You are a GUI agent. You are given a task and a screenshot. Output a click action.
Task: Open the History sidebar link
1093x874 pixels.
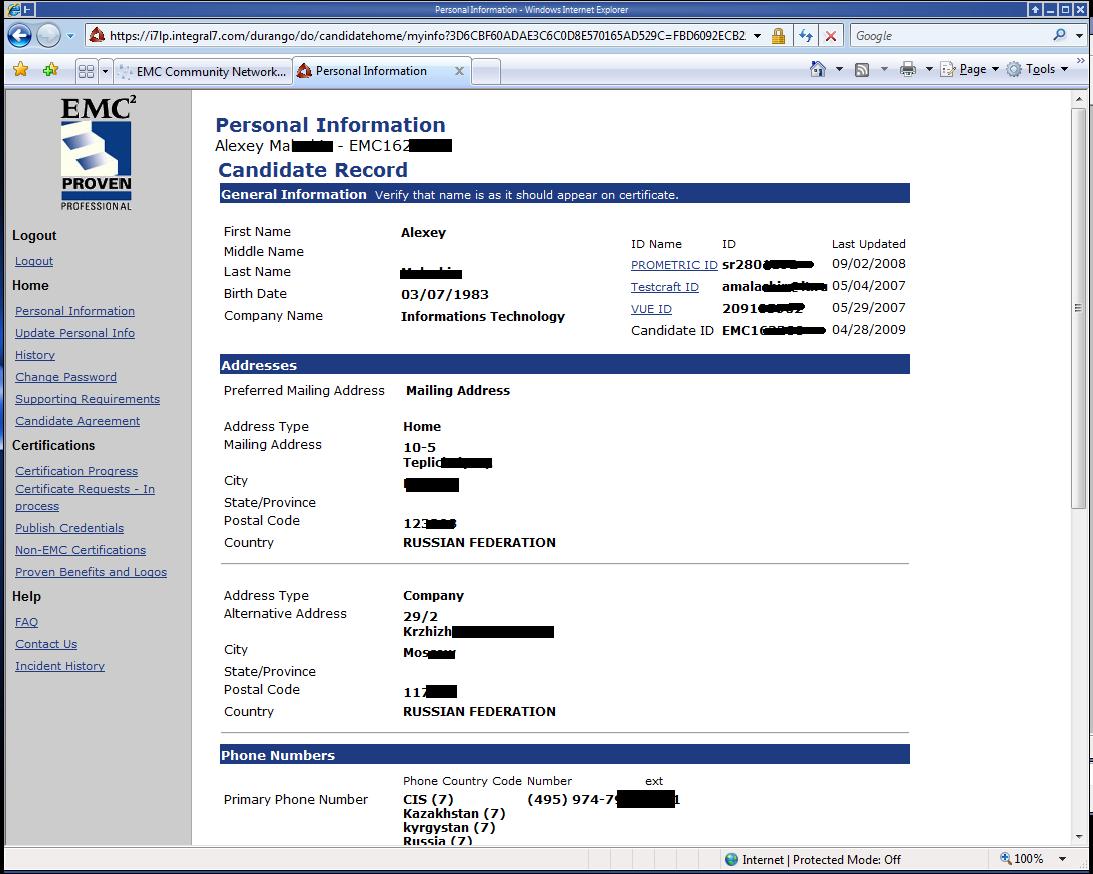point(35,355)
